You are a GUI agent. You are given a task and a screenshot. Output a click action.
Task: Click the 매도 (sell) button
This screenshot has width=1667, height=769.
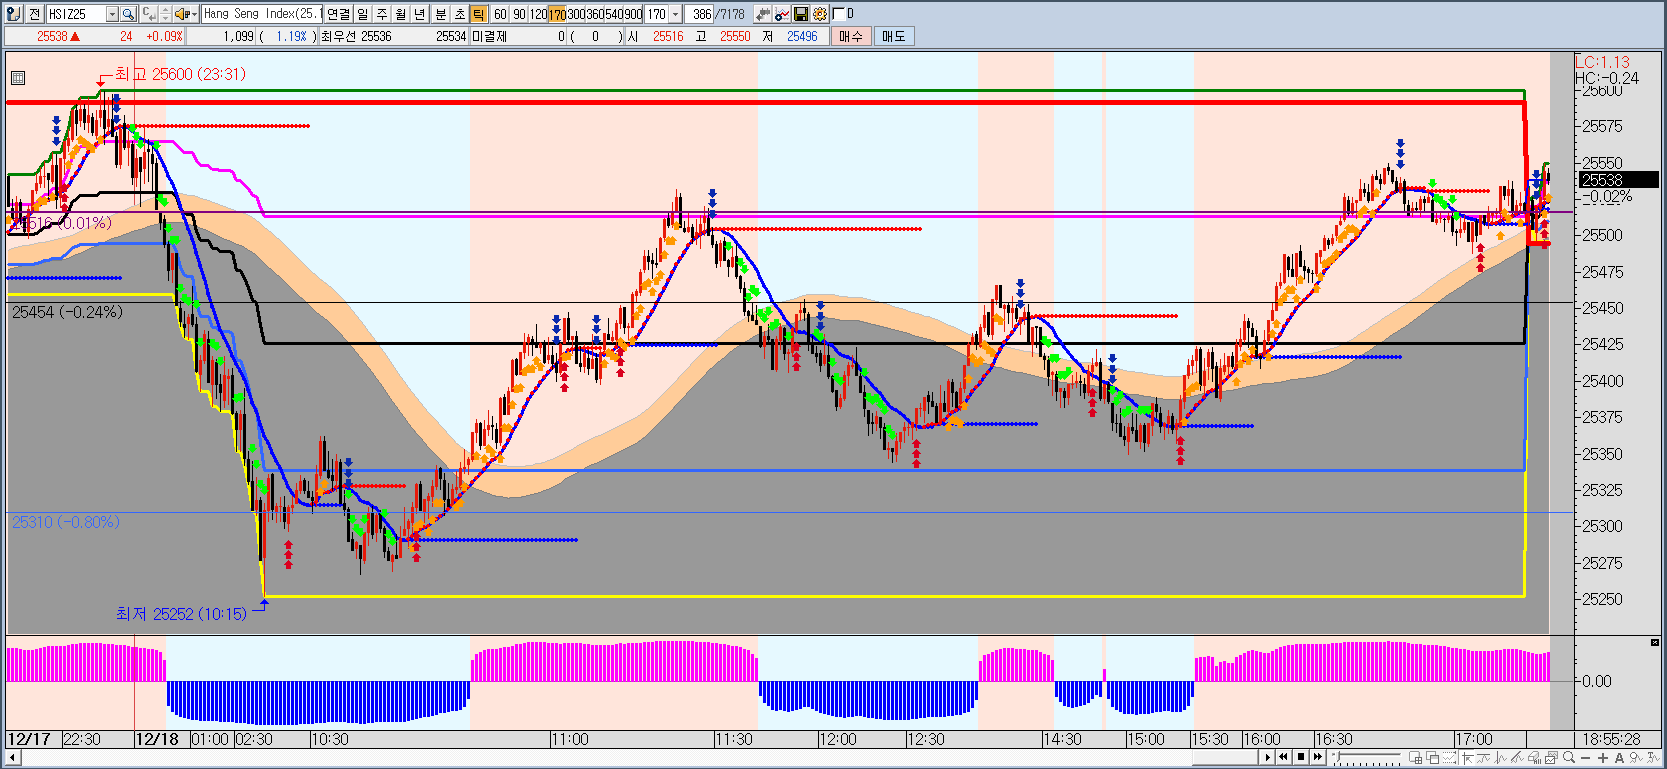[893, 36]
